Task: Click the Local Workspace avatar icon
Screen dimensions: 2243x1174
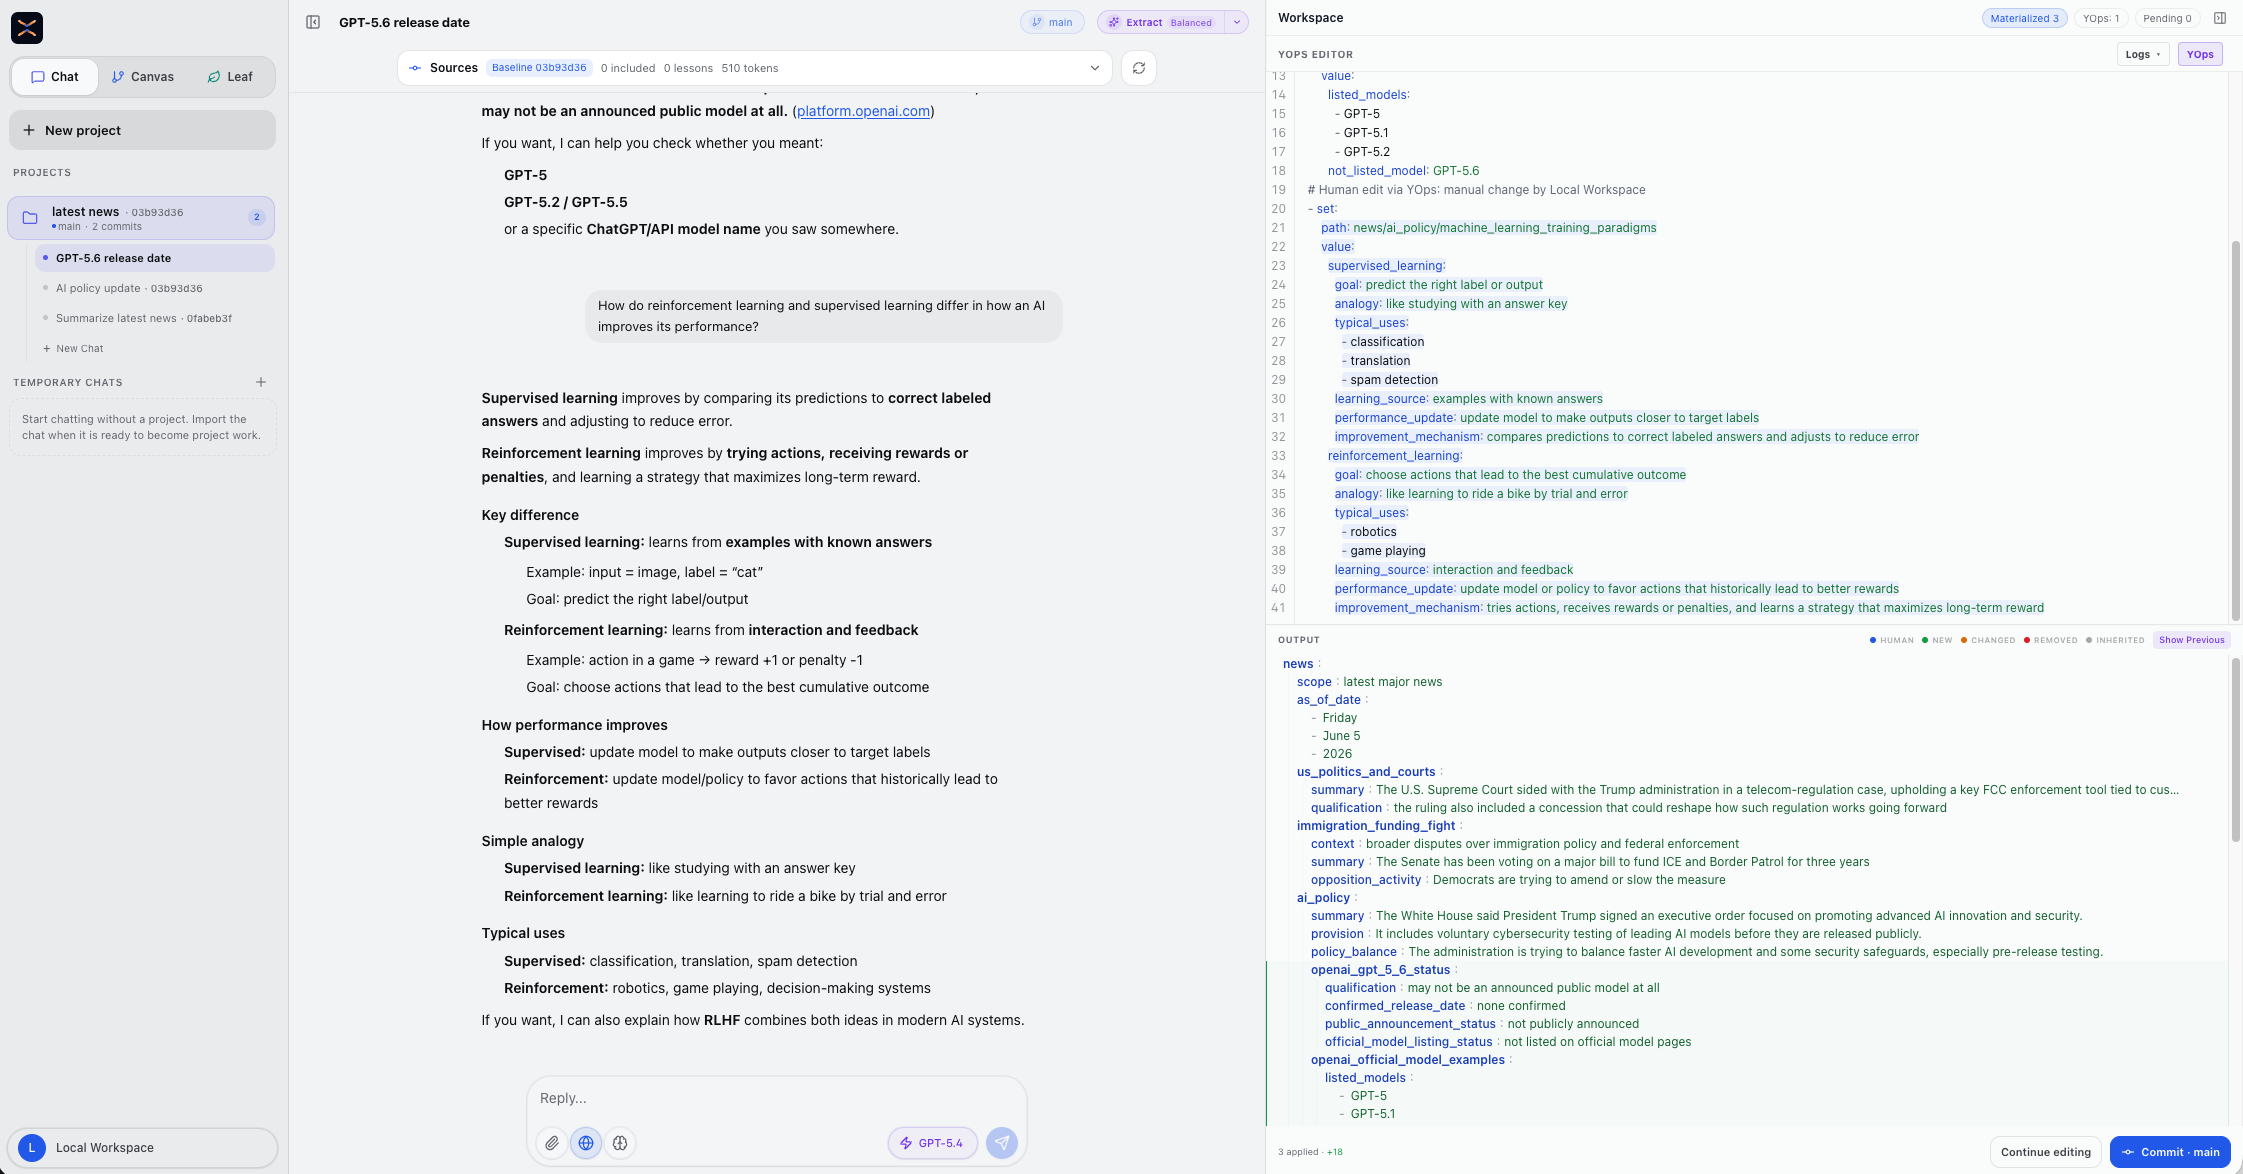Action: pos(32,1148)
